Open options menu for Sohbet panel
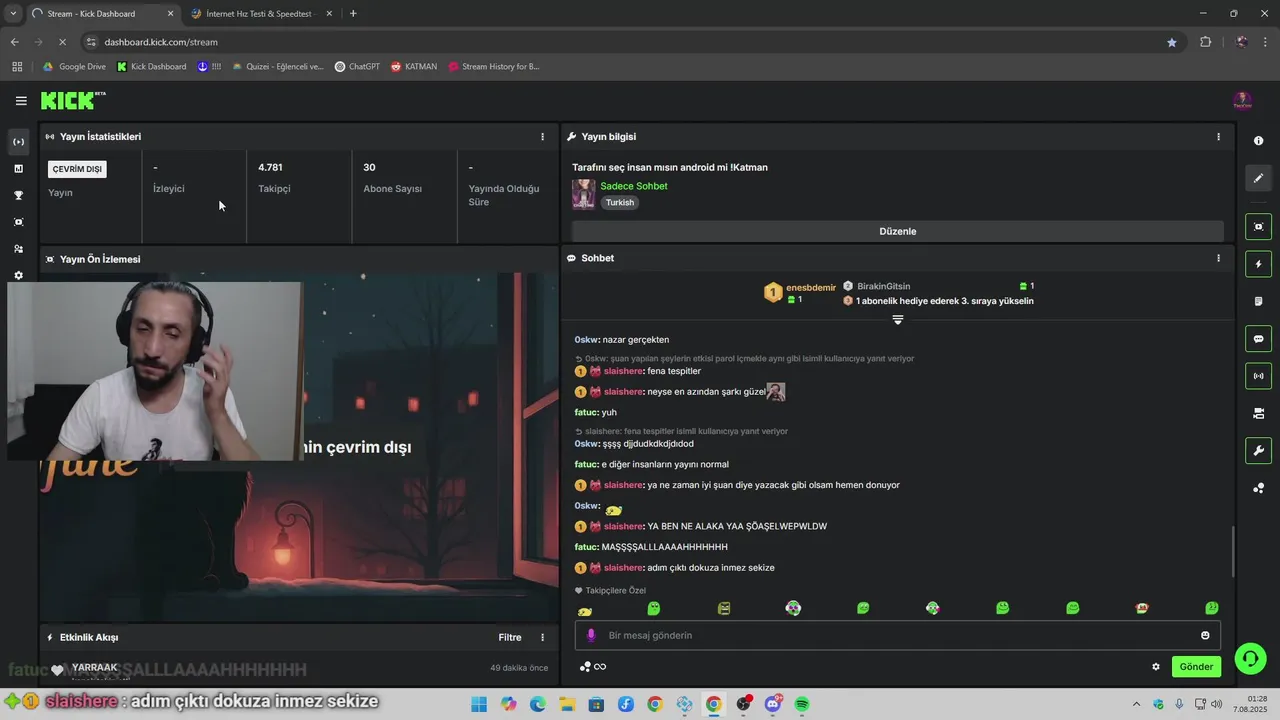 point(1218,258)
